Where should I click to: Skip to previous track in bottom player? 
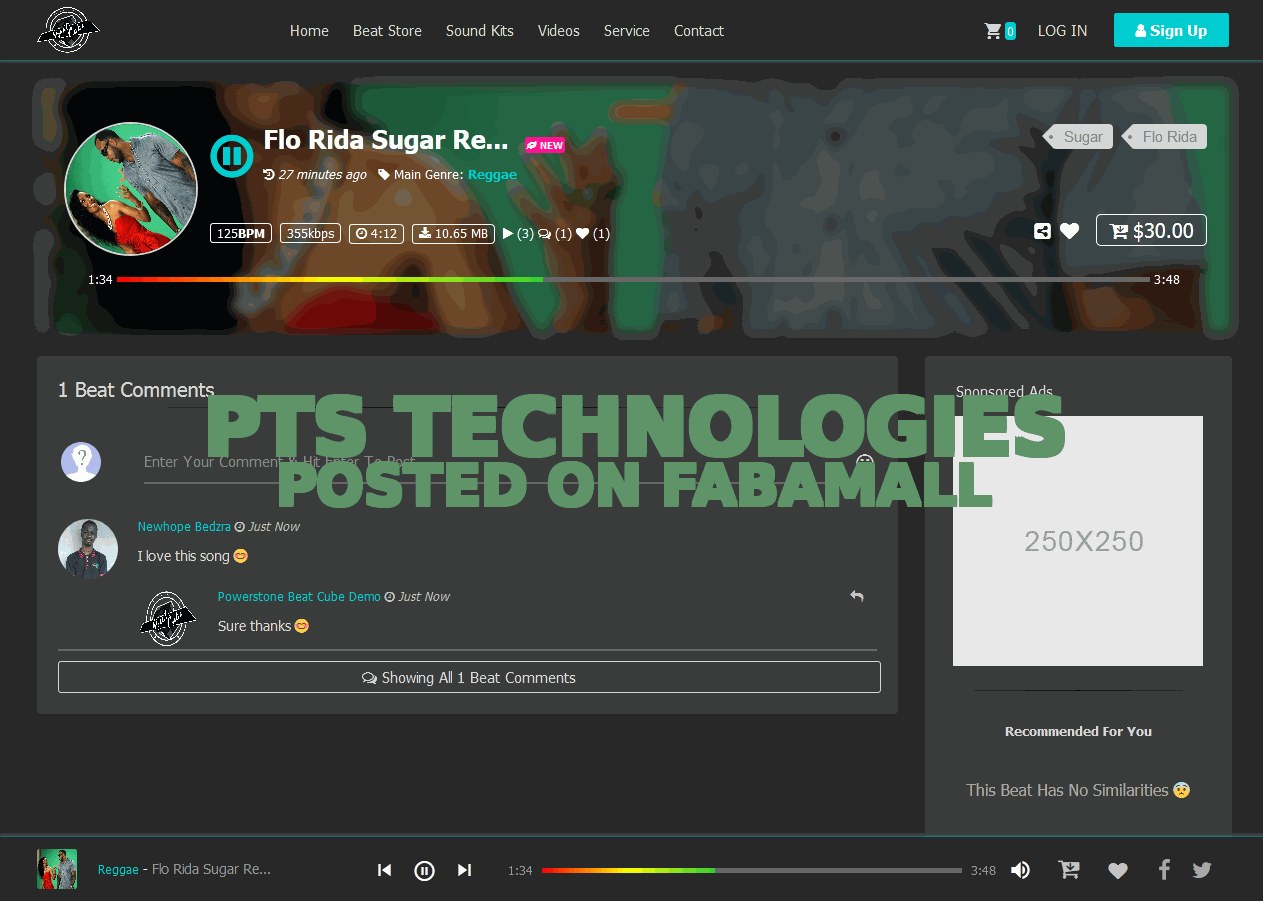(384, 870)
